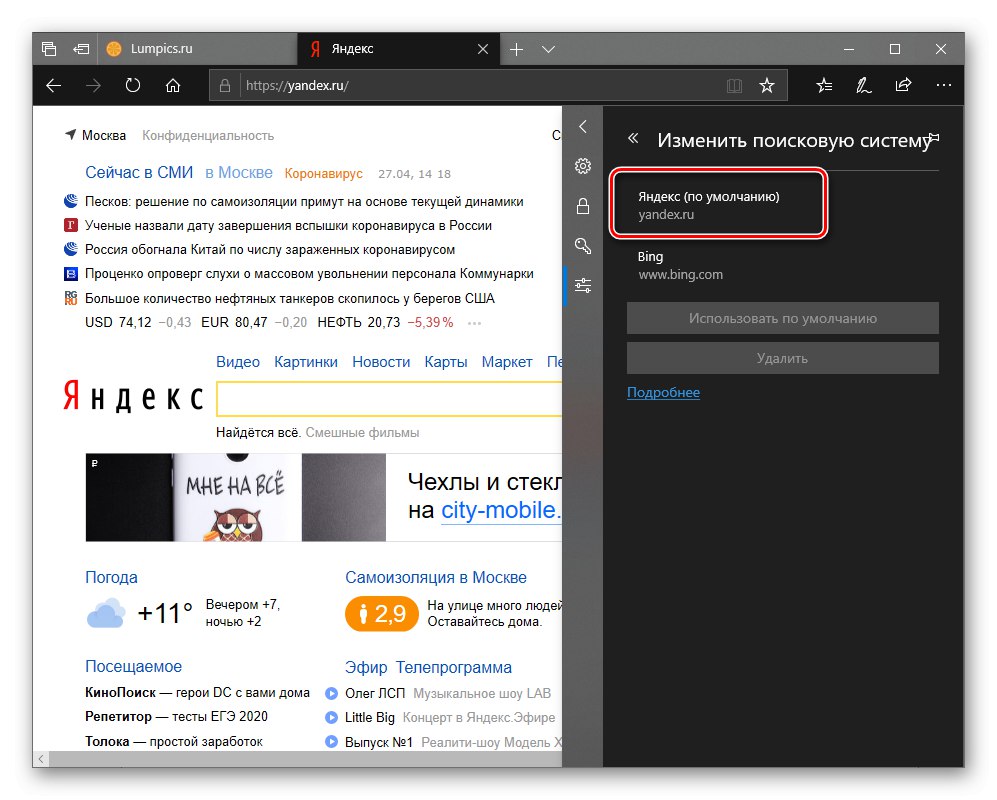Click the lock icon in the address bar

pyautogui.click(x=224, y=85)
